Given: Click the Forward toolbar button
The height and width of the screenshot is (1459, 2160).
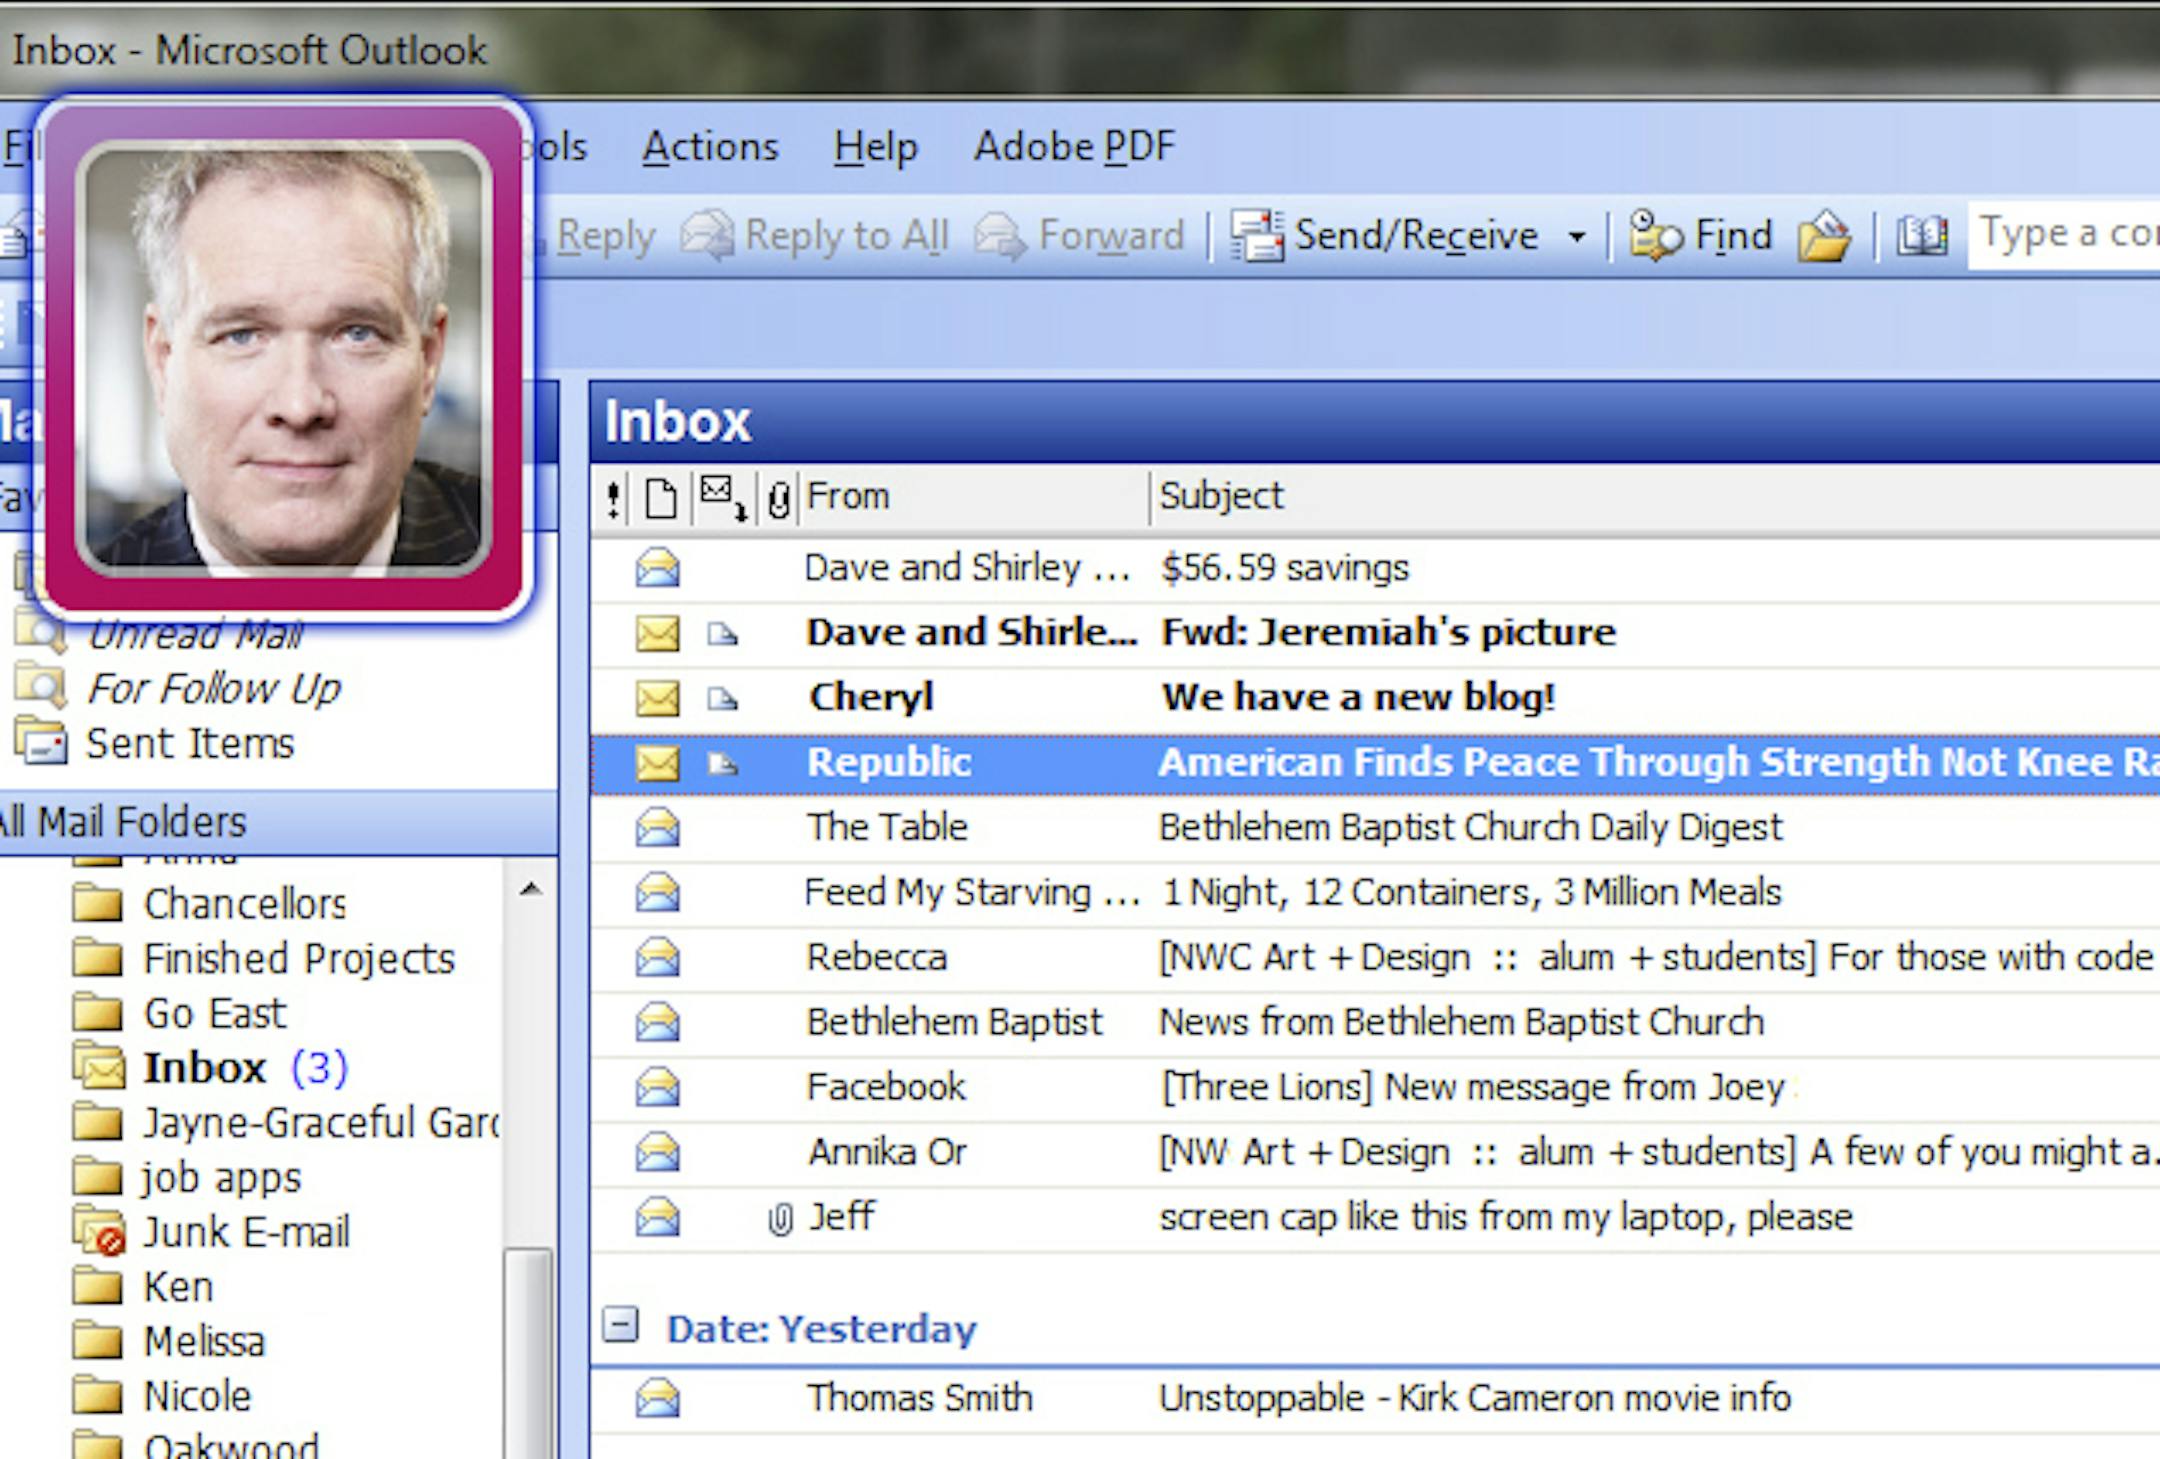Looking at the screenshot, I should tap(1080, 236).
